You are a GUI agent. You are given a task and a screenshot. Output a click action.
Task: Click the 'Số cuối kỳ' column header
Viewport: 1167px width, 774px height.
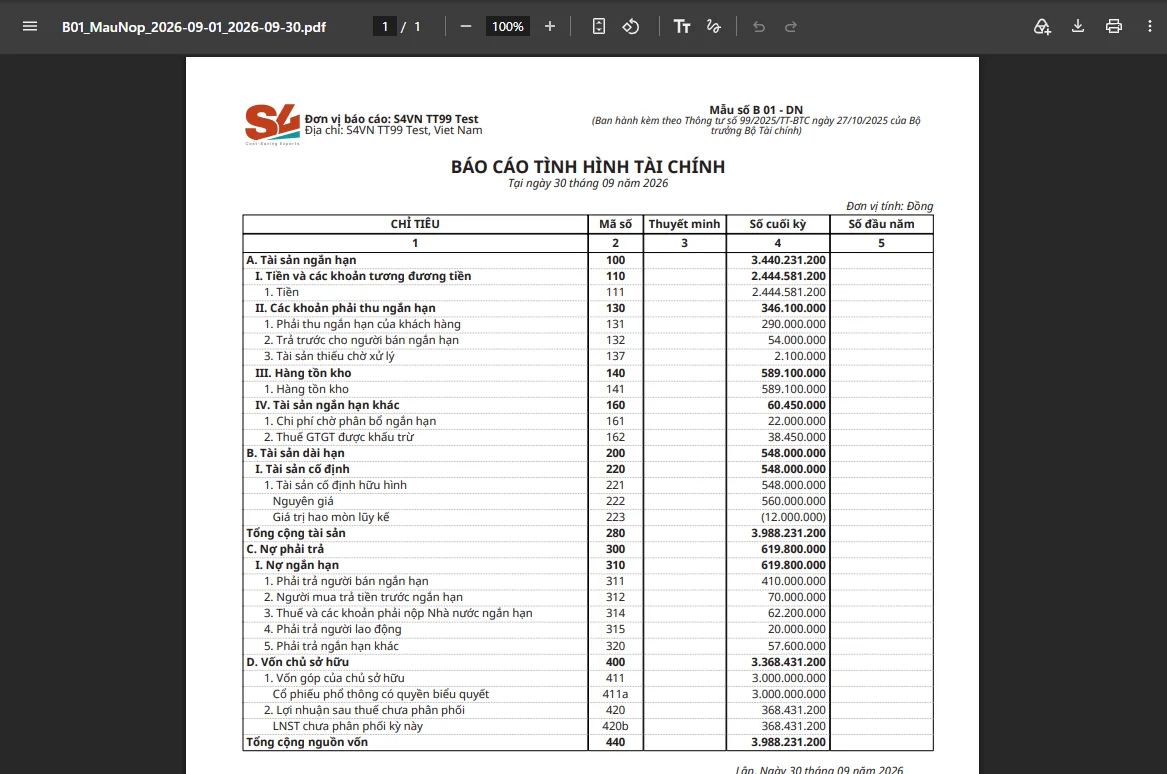coord(778,224)
